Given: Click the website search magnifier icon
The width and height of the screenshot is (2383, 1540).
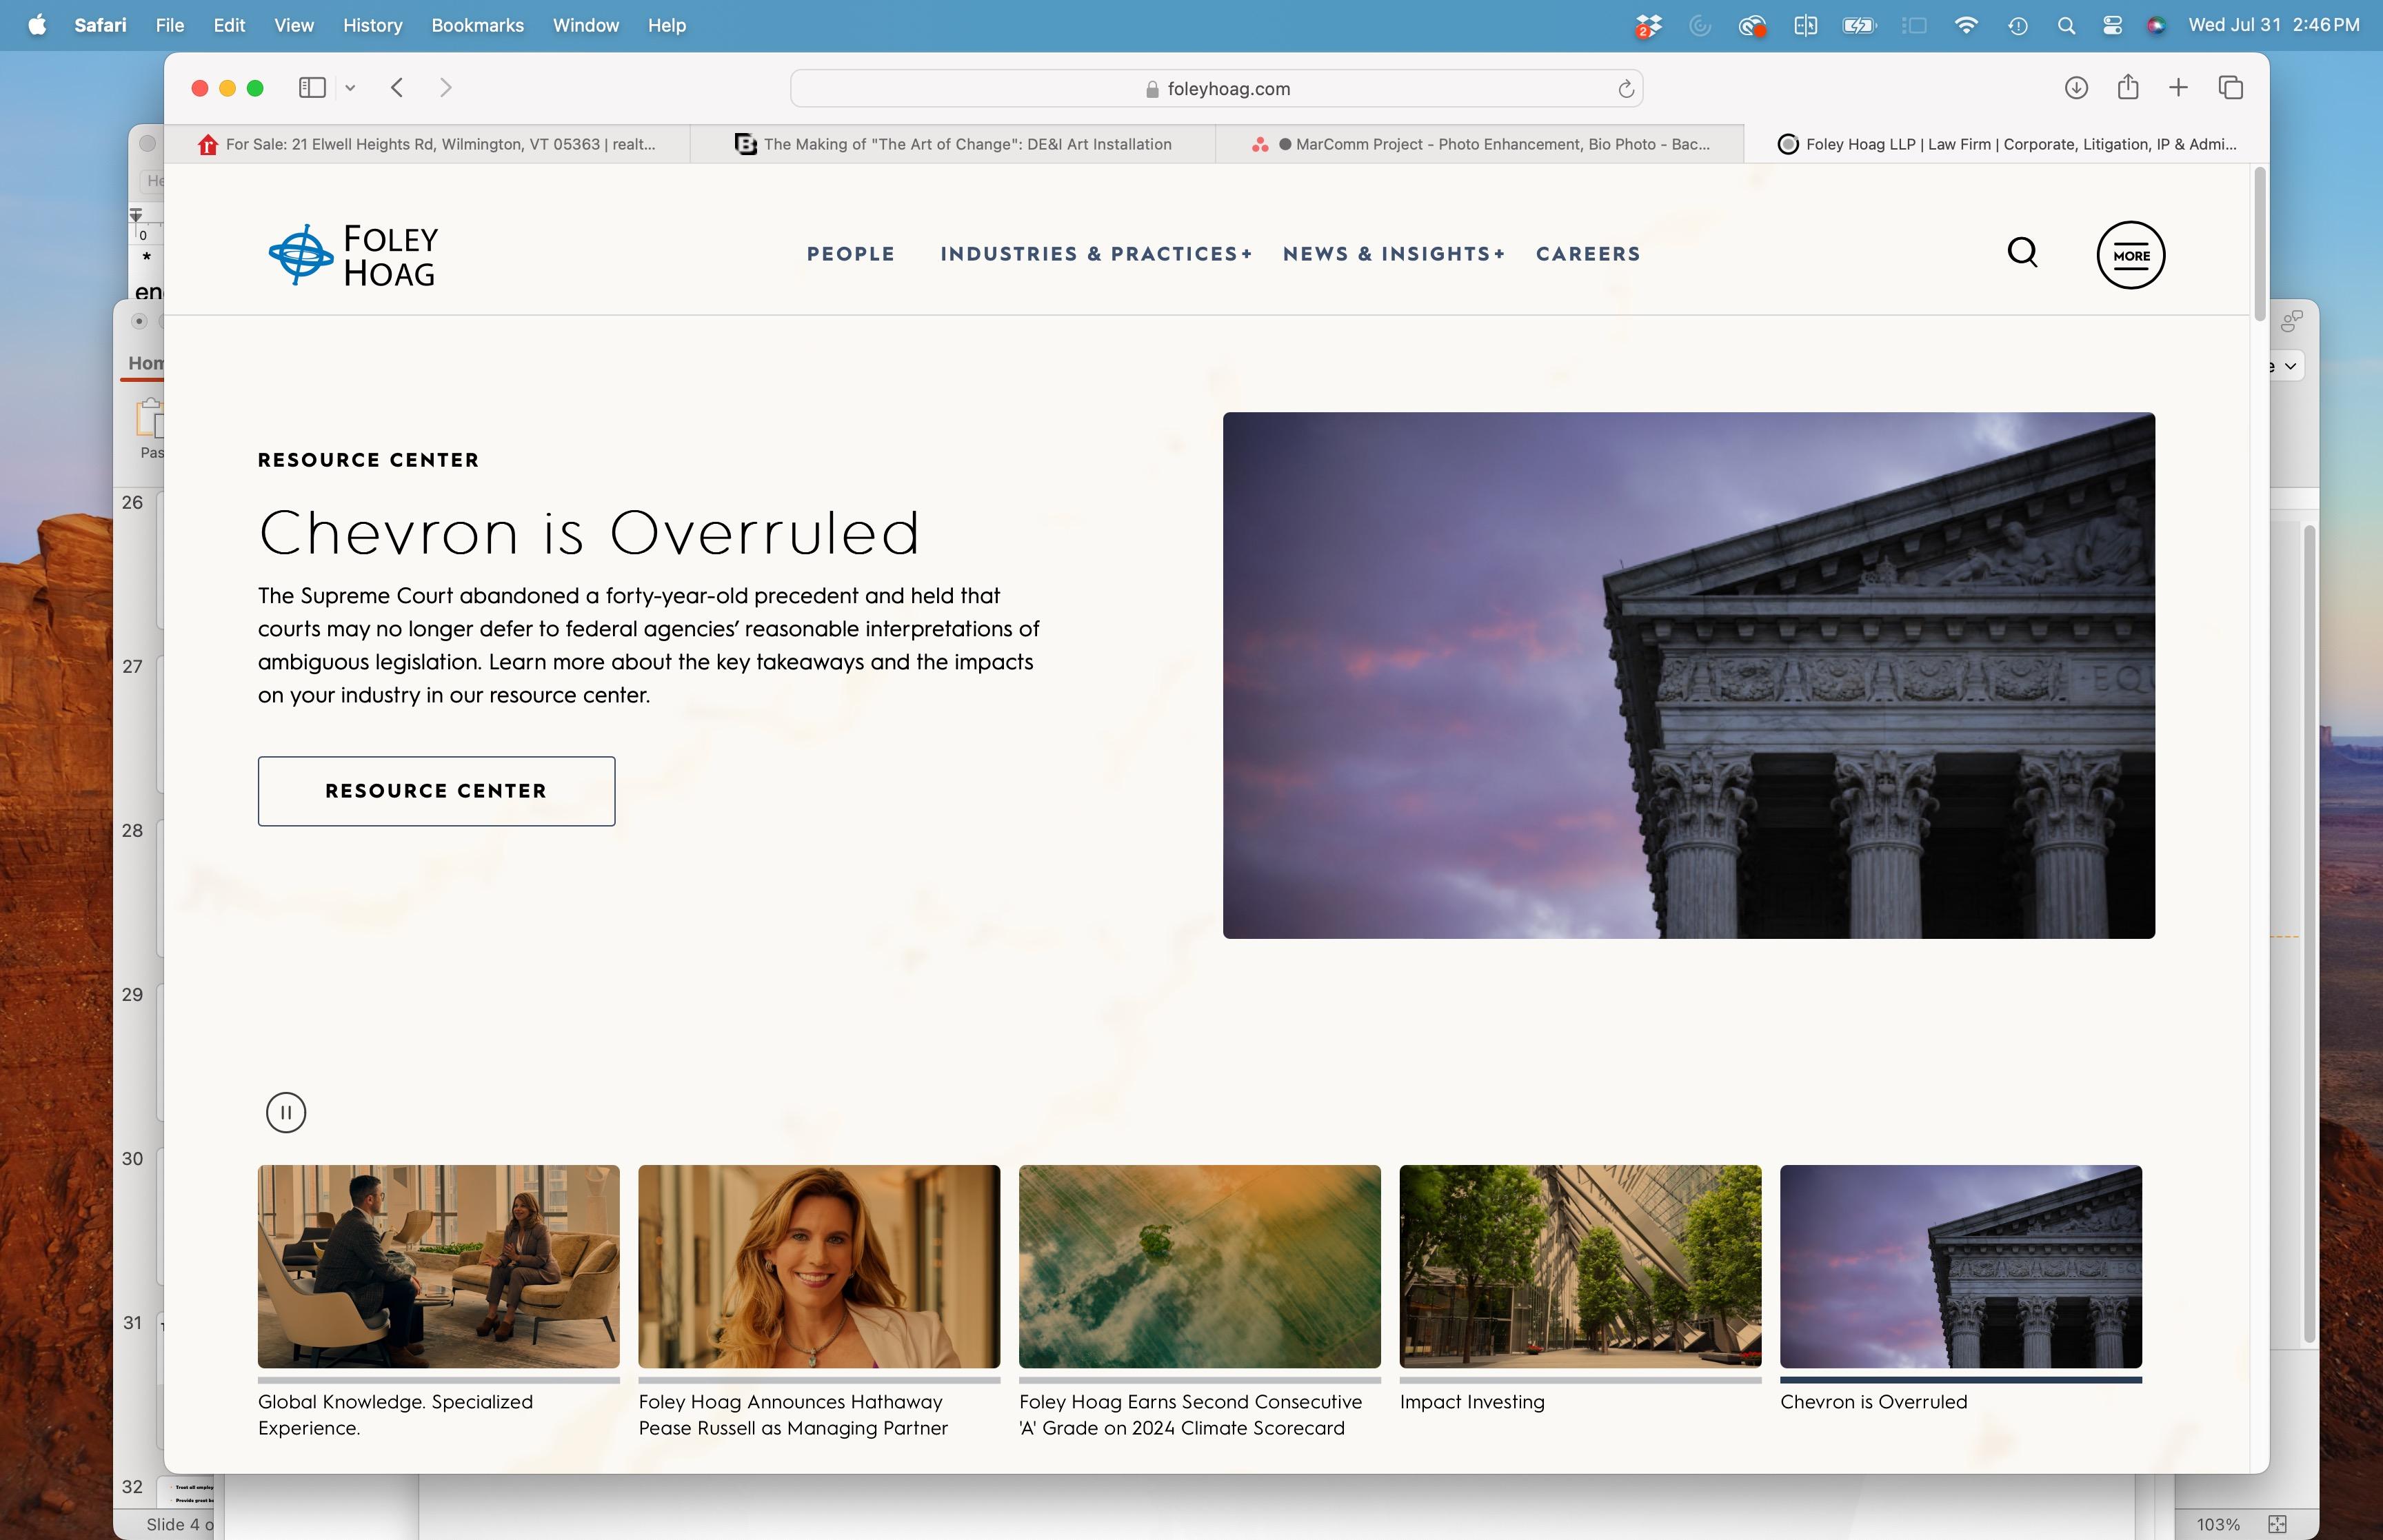Looking at the screenshot, I should (x=2022, y=253).
